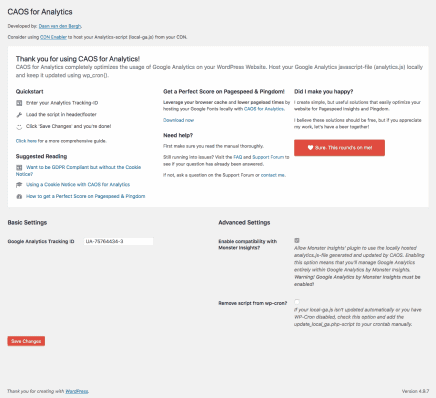Visit the Support Forum link
Image resolution: width=436 pixels, height=398 pixels.
pos(268,157)
